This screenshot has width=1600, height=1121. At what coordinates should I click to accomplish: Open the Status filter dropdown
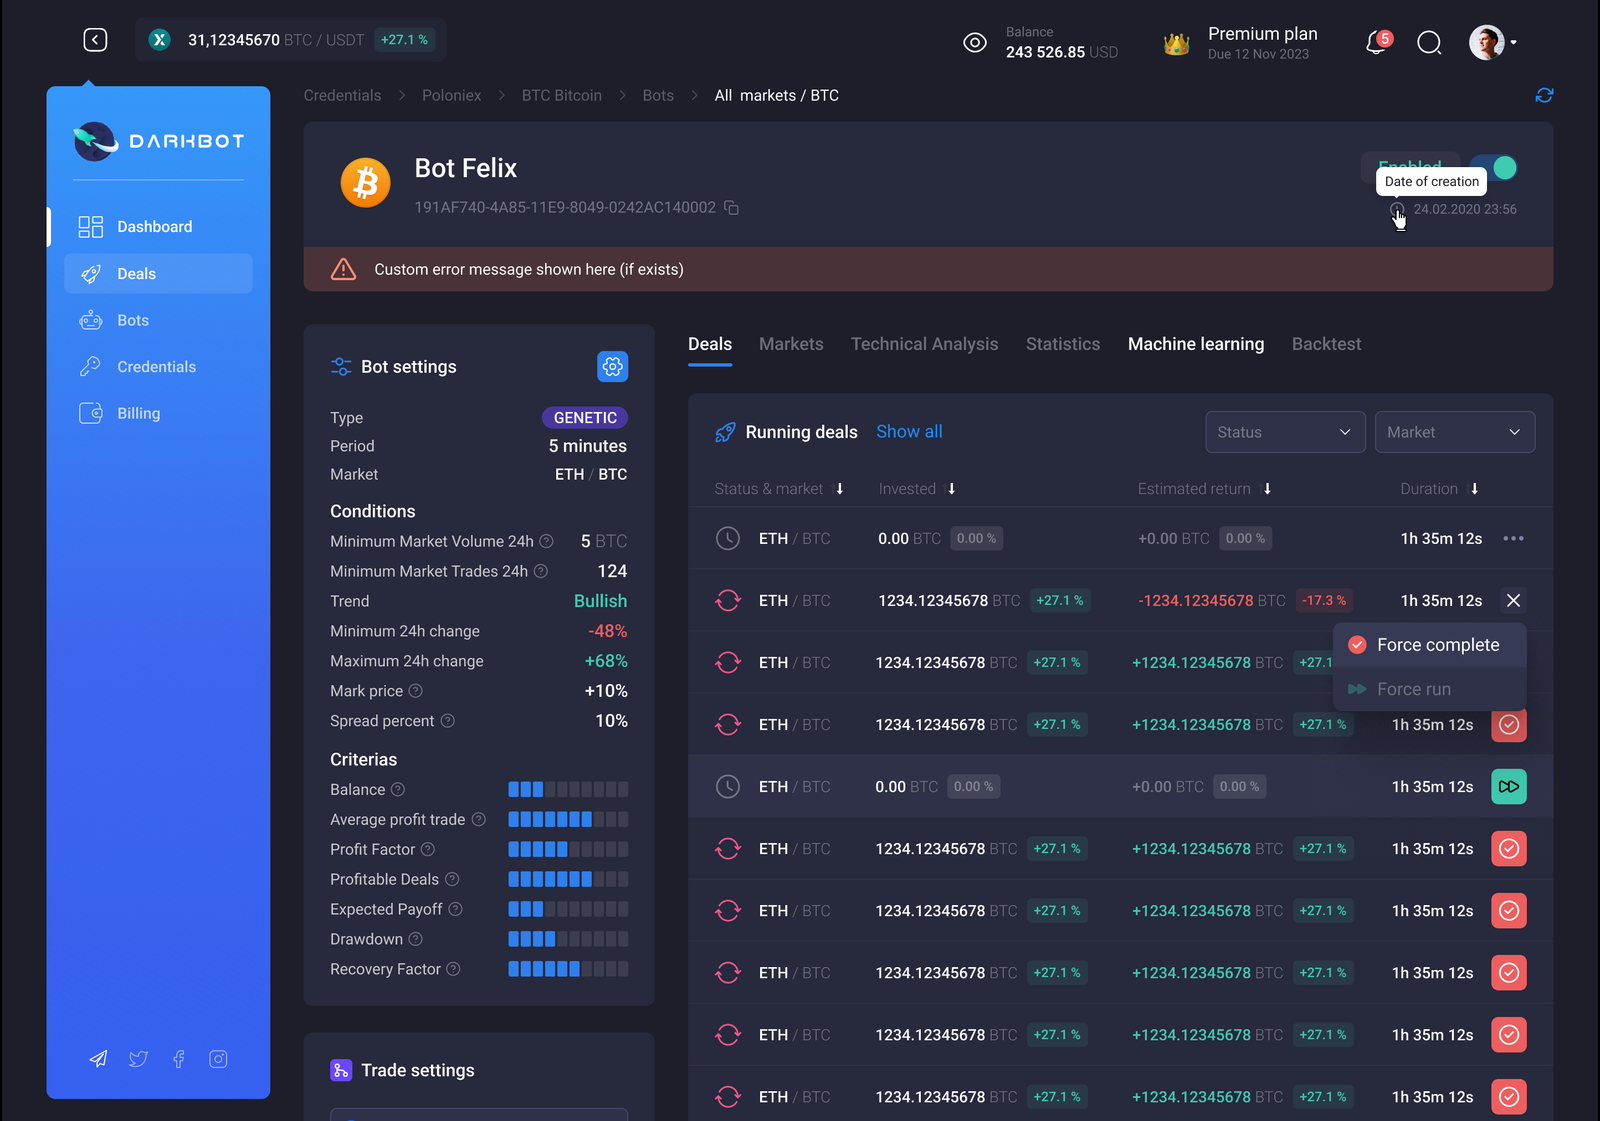pyautogui.click(x=1284, y=432)
